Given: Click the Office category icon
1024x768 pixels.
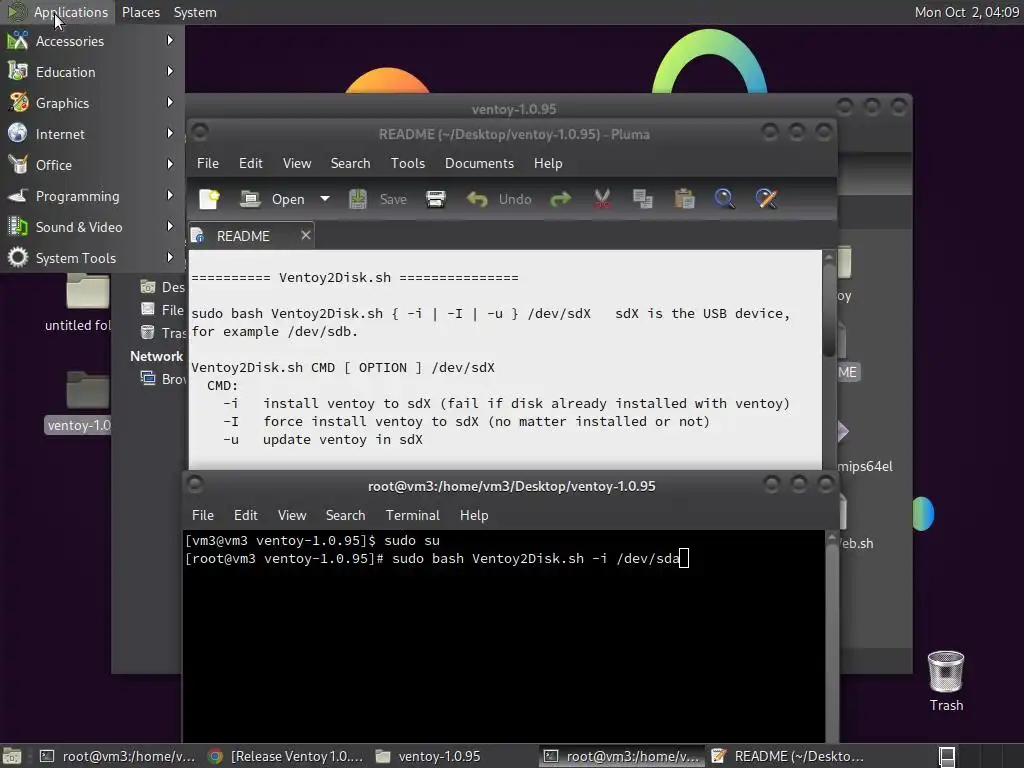Looking at the screenshot, I should tap(18, 165).
